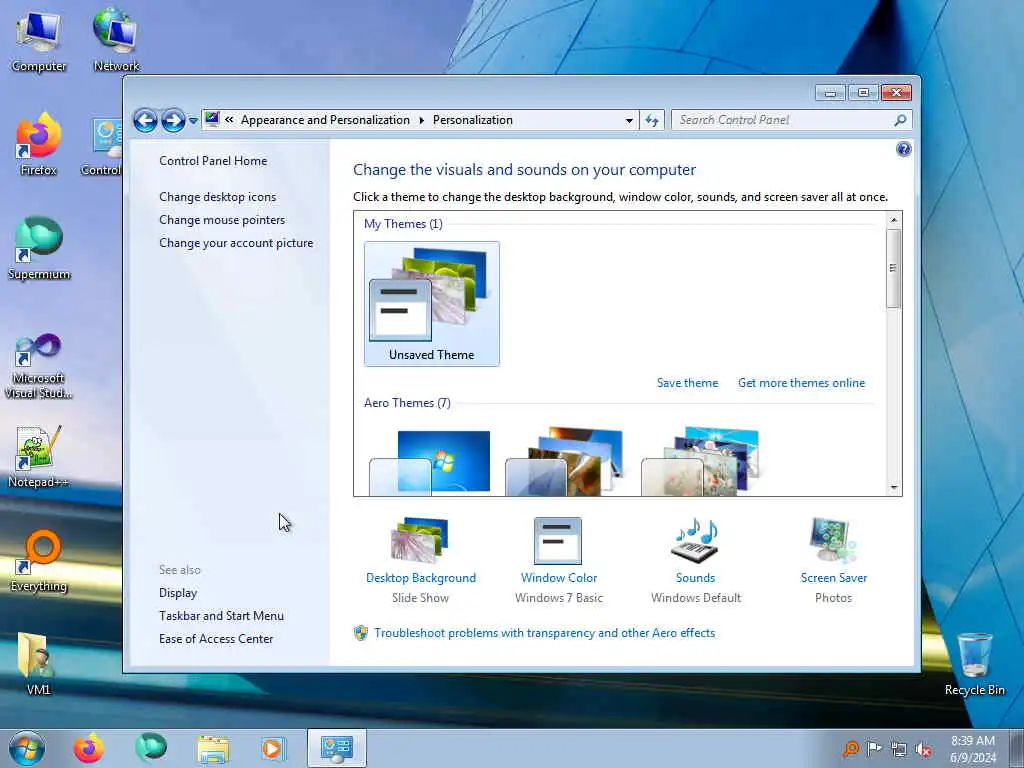The height and width of the screenshot is (768, 1024).
Task: Launch Supermium from the taskbar
Action: [x=151, y=748]
